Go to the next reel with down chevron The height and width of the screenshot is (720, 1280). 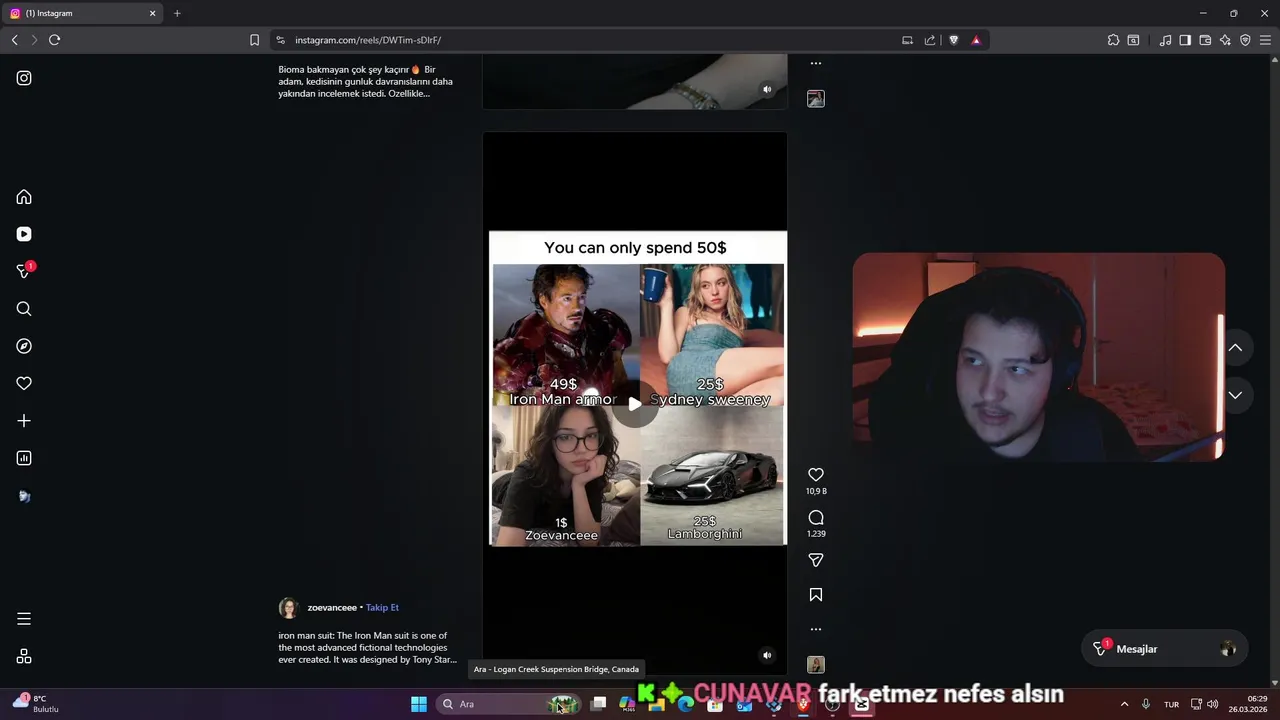(x=1235, y=395)
